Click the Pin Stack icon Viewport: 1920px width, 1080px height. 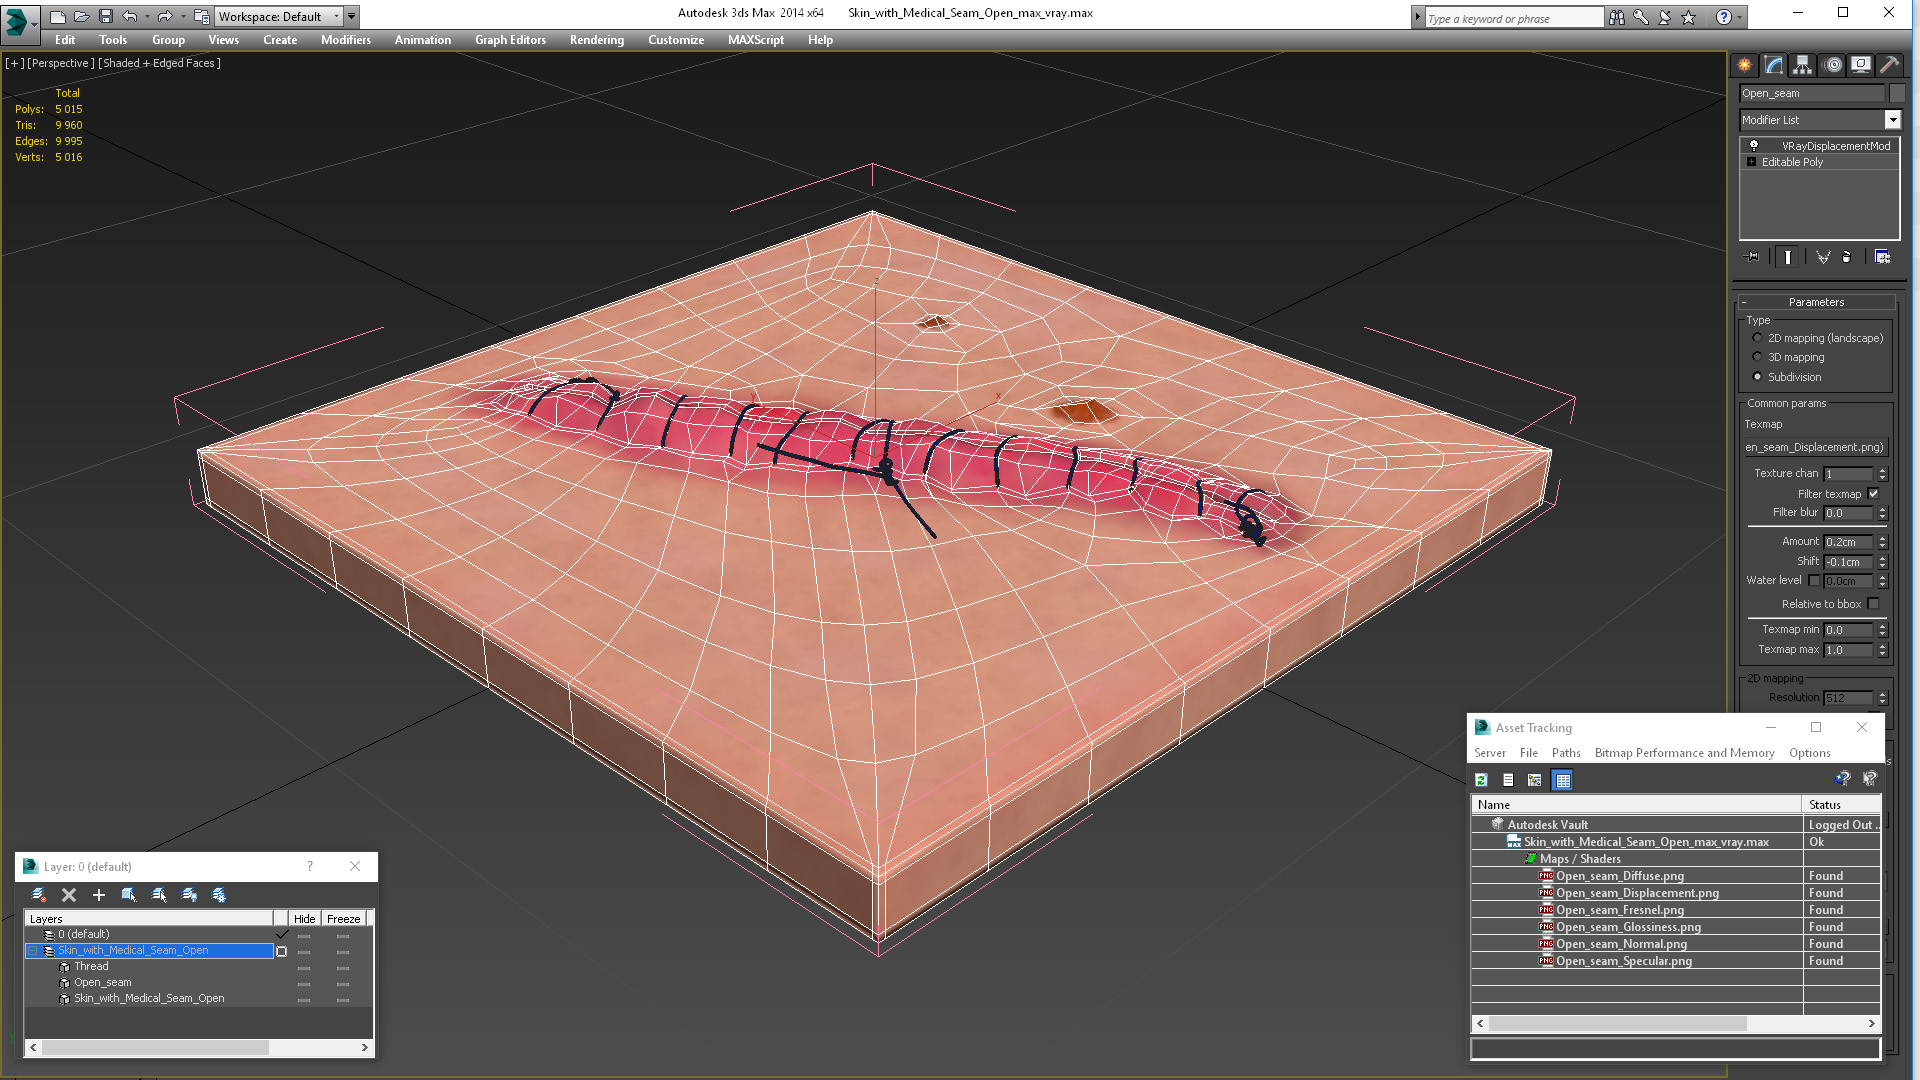pos(1752,257)
